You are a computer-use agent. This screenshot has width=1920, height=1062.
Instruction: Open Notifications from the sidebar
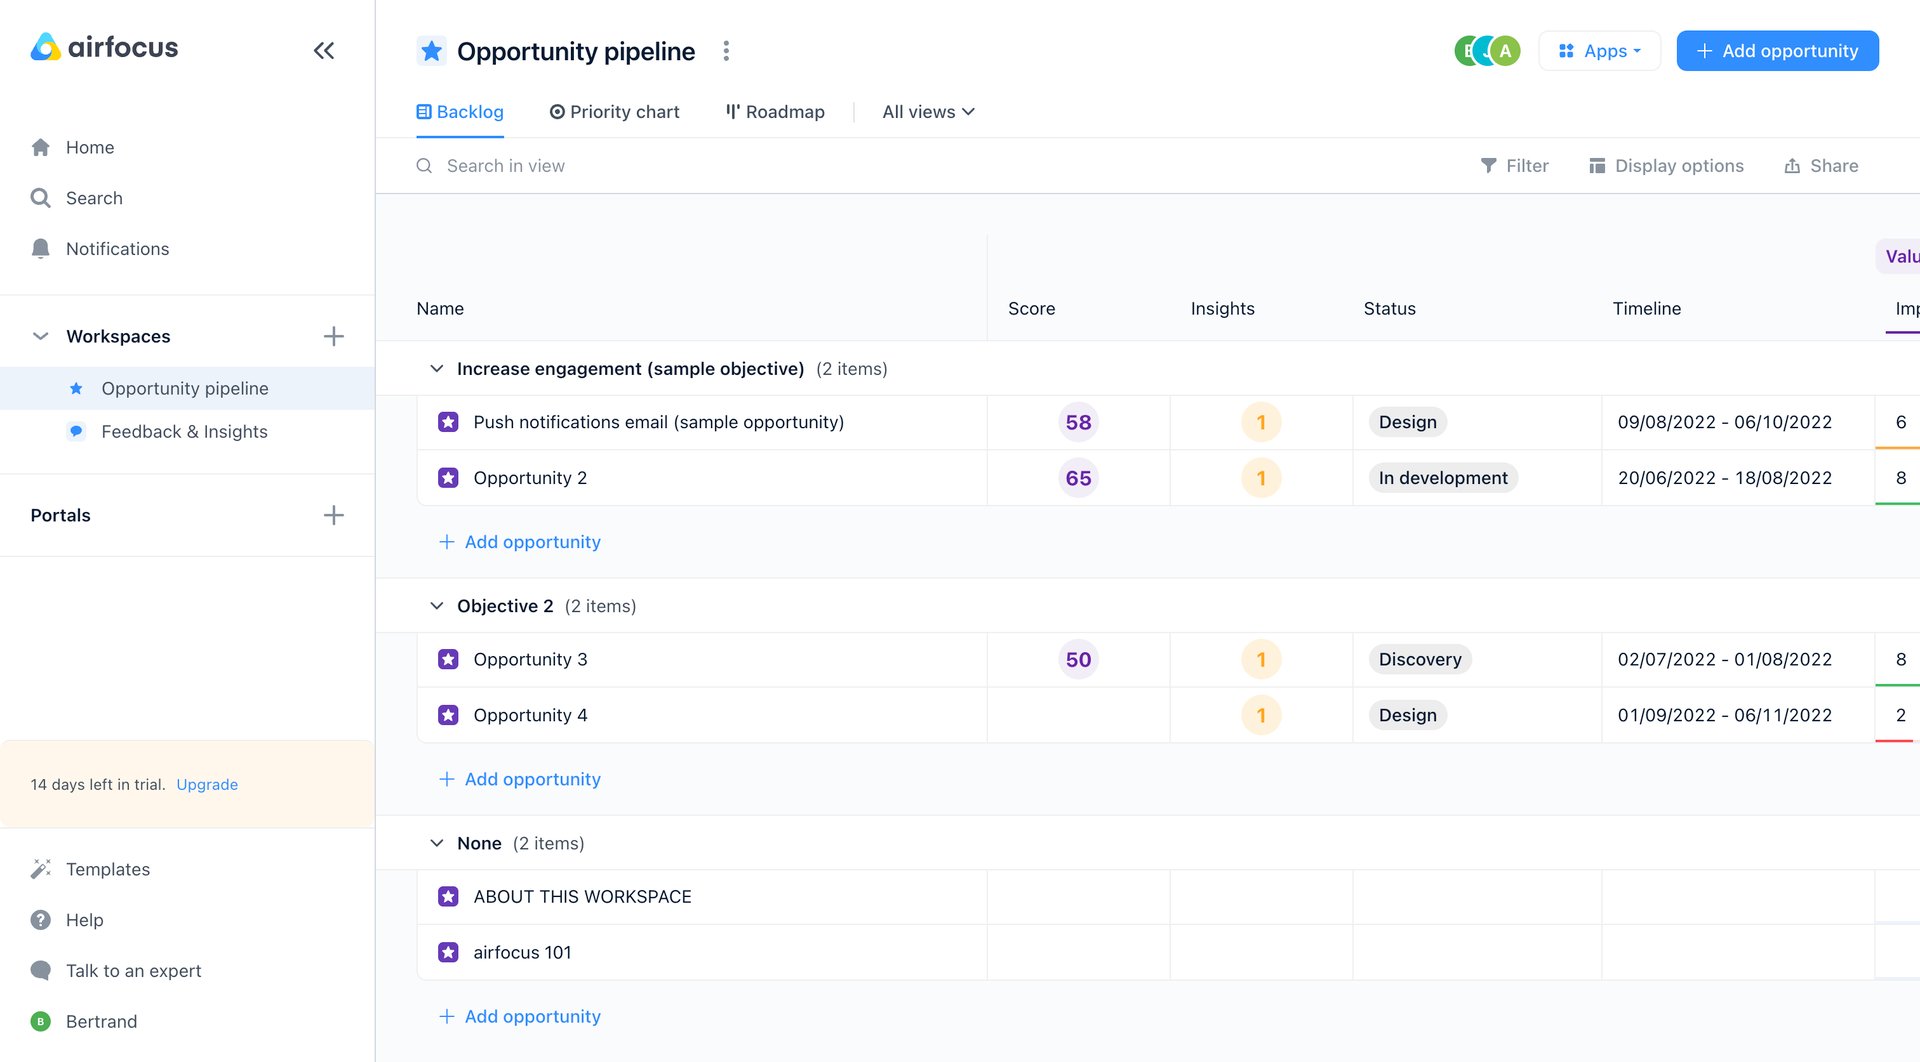pyautogui.click(x=117, y=248)
